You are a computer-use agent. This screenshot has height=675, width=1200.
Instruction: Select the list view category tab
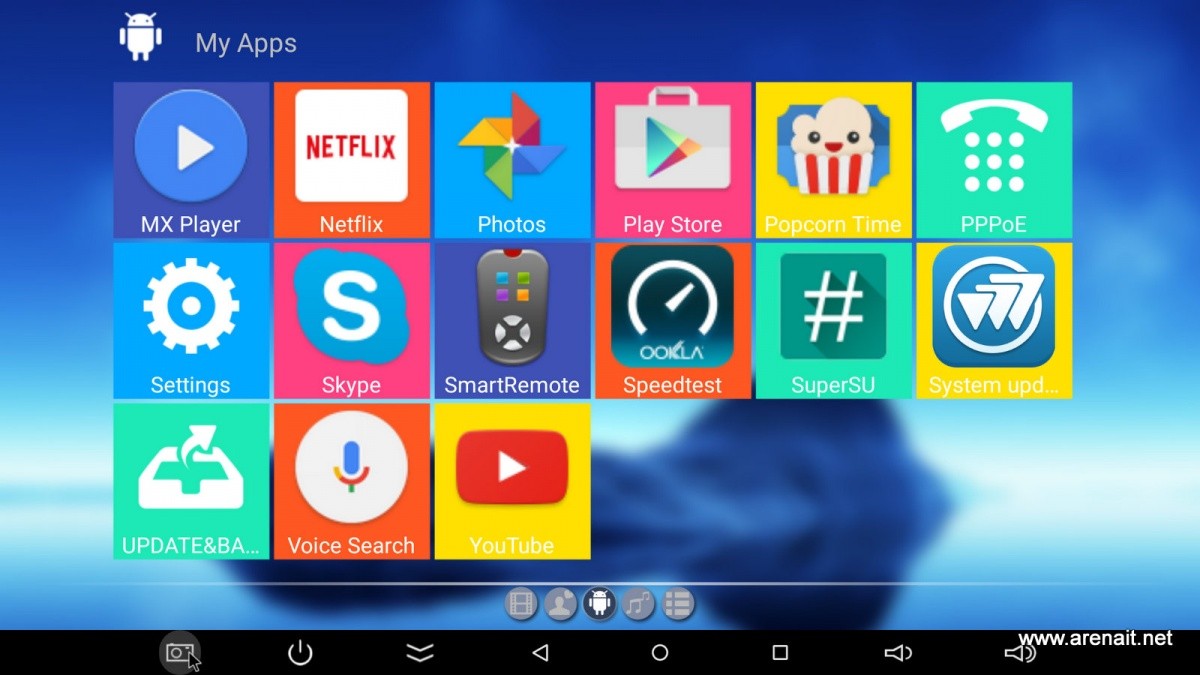pos(677,603)
